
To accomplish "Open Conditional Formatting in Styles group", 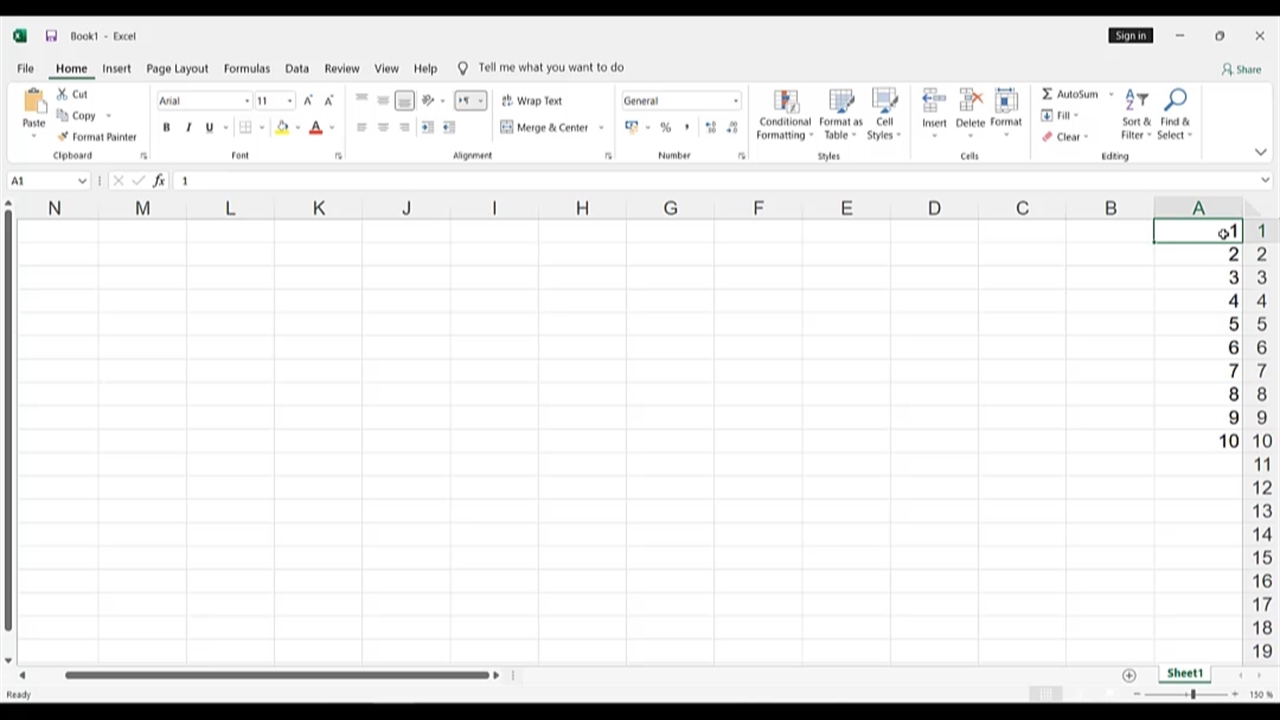I will pyautogui.click(x=785, y=115).
